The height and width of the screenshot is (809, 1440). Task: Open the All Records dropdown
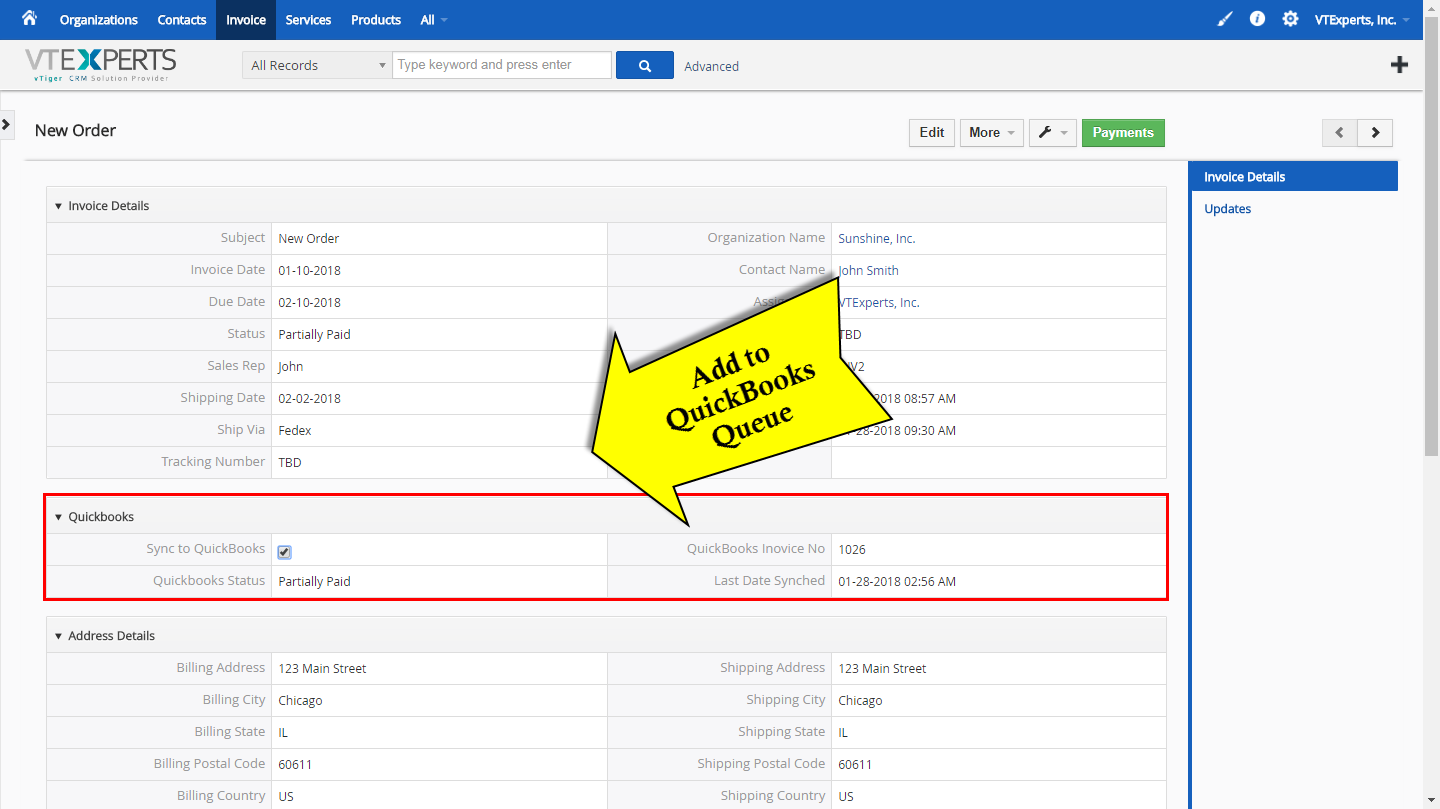317,65
